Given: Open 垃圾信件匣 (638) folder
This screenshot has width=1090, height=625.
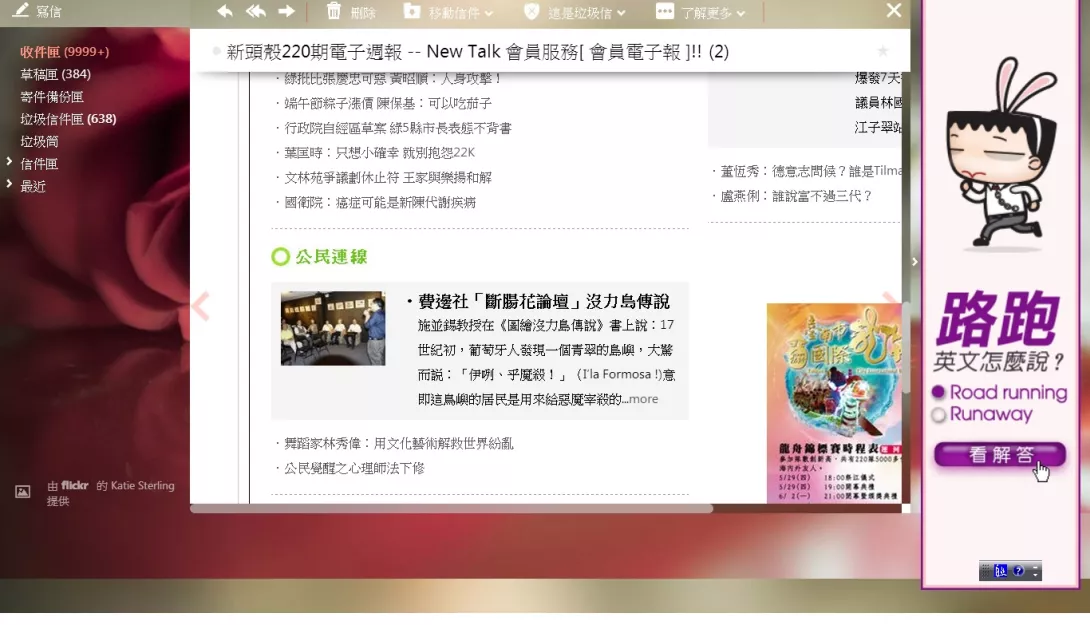Looking at the screenshot, I should click(x=68, y=120).
